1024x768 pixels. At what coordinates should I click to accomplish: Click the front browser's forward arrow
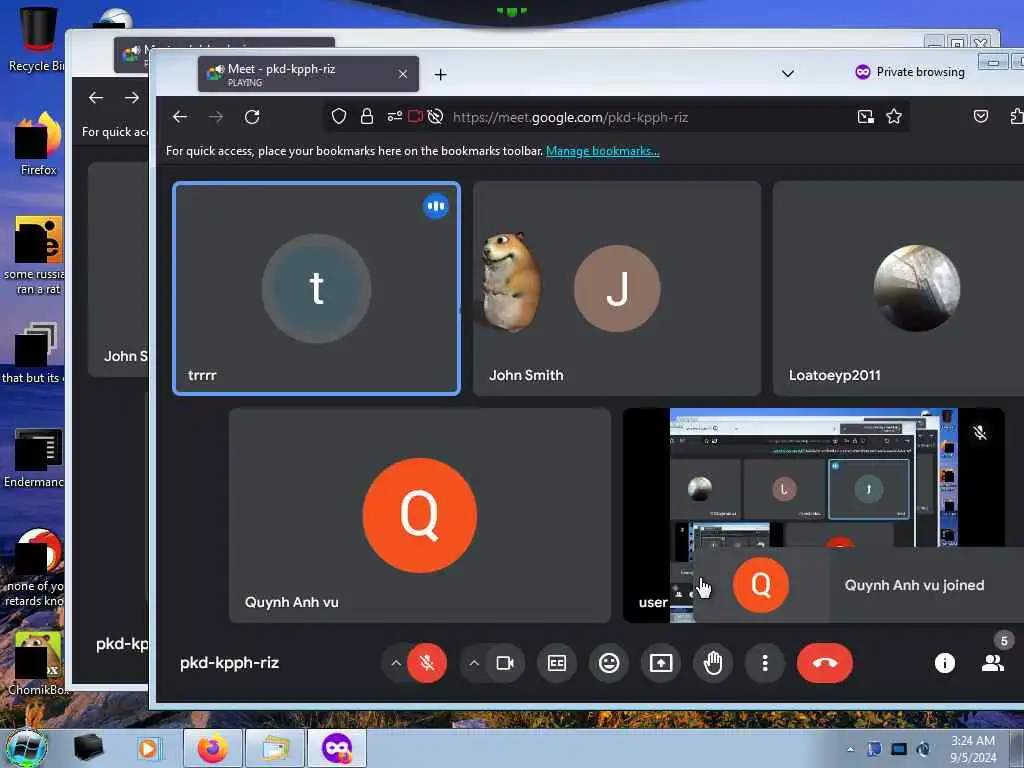click(216, 117)
